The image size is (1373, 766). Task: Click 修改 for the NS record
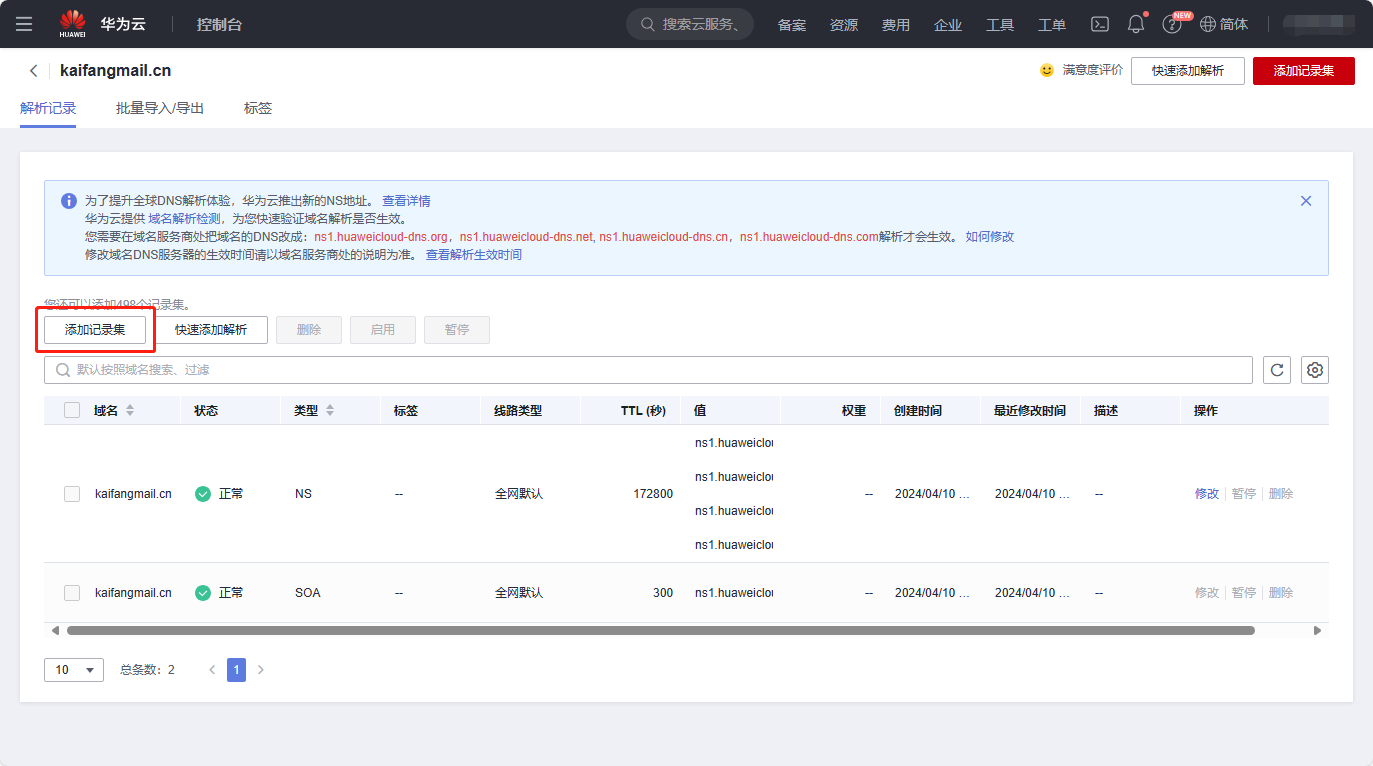click(1207, 494)
